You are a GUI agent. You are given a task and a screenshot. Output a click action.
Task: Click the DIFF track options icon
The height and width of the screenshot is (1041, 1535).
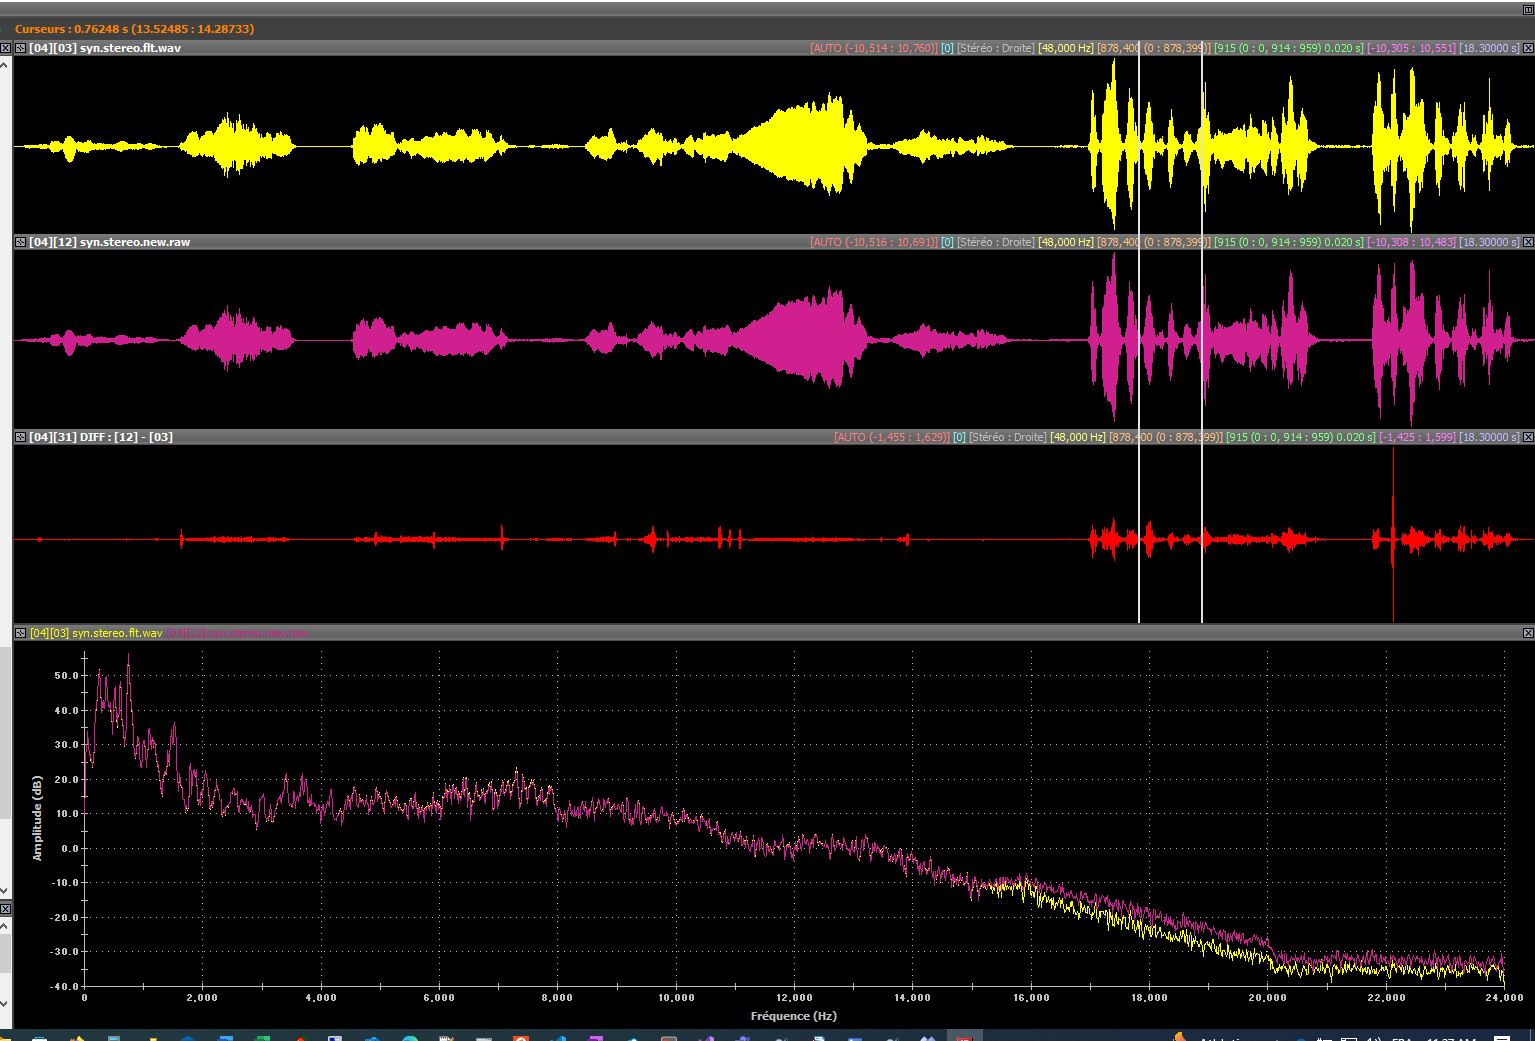(20, 437)
